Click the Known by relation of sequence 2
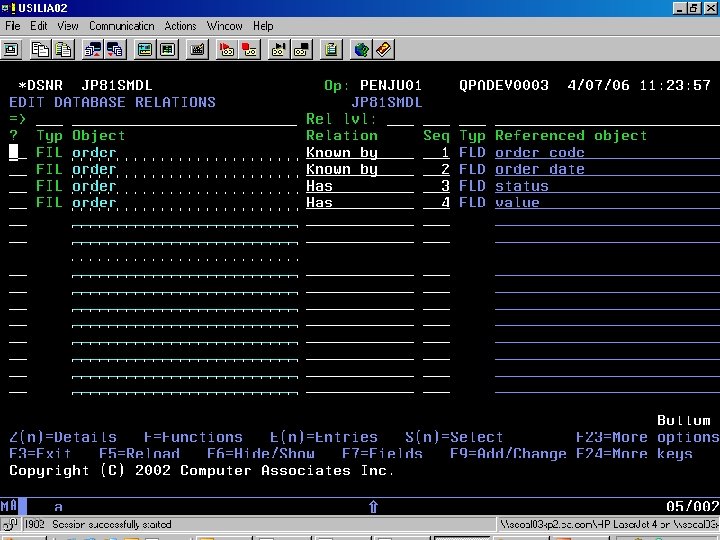This screenshot has height=540, width=720. coord(360,169)
